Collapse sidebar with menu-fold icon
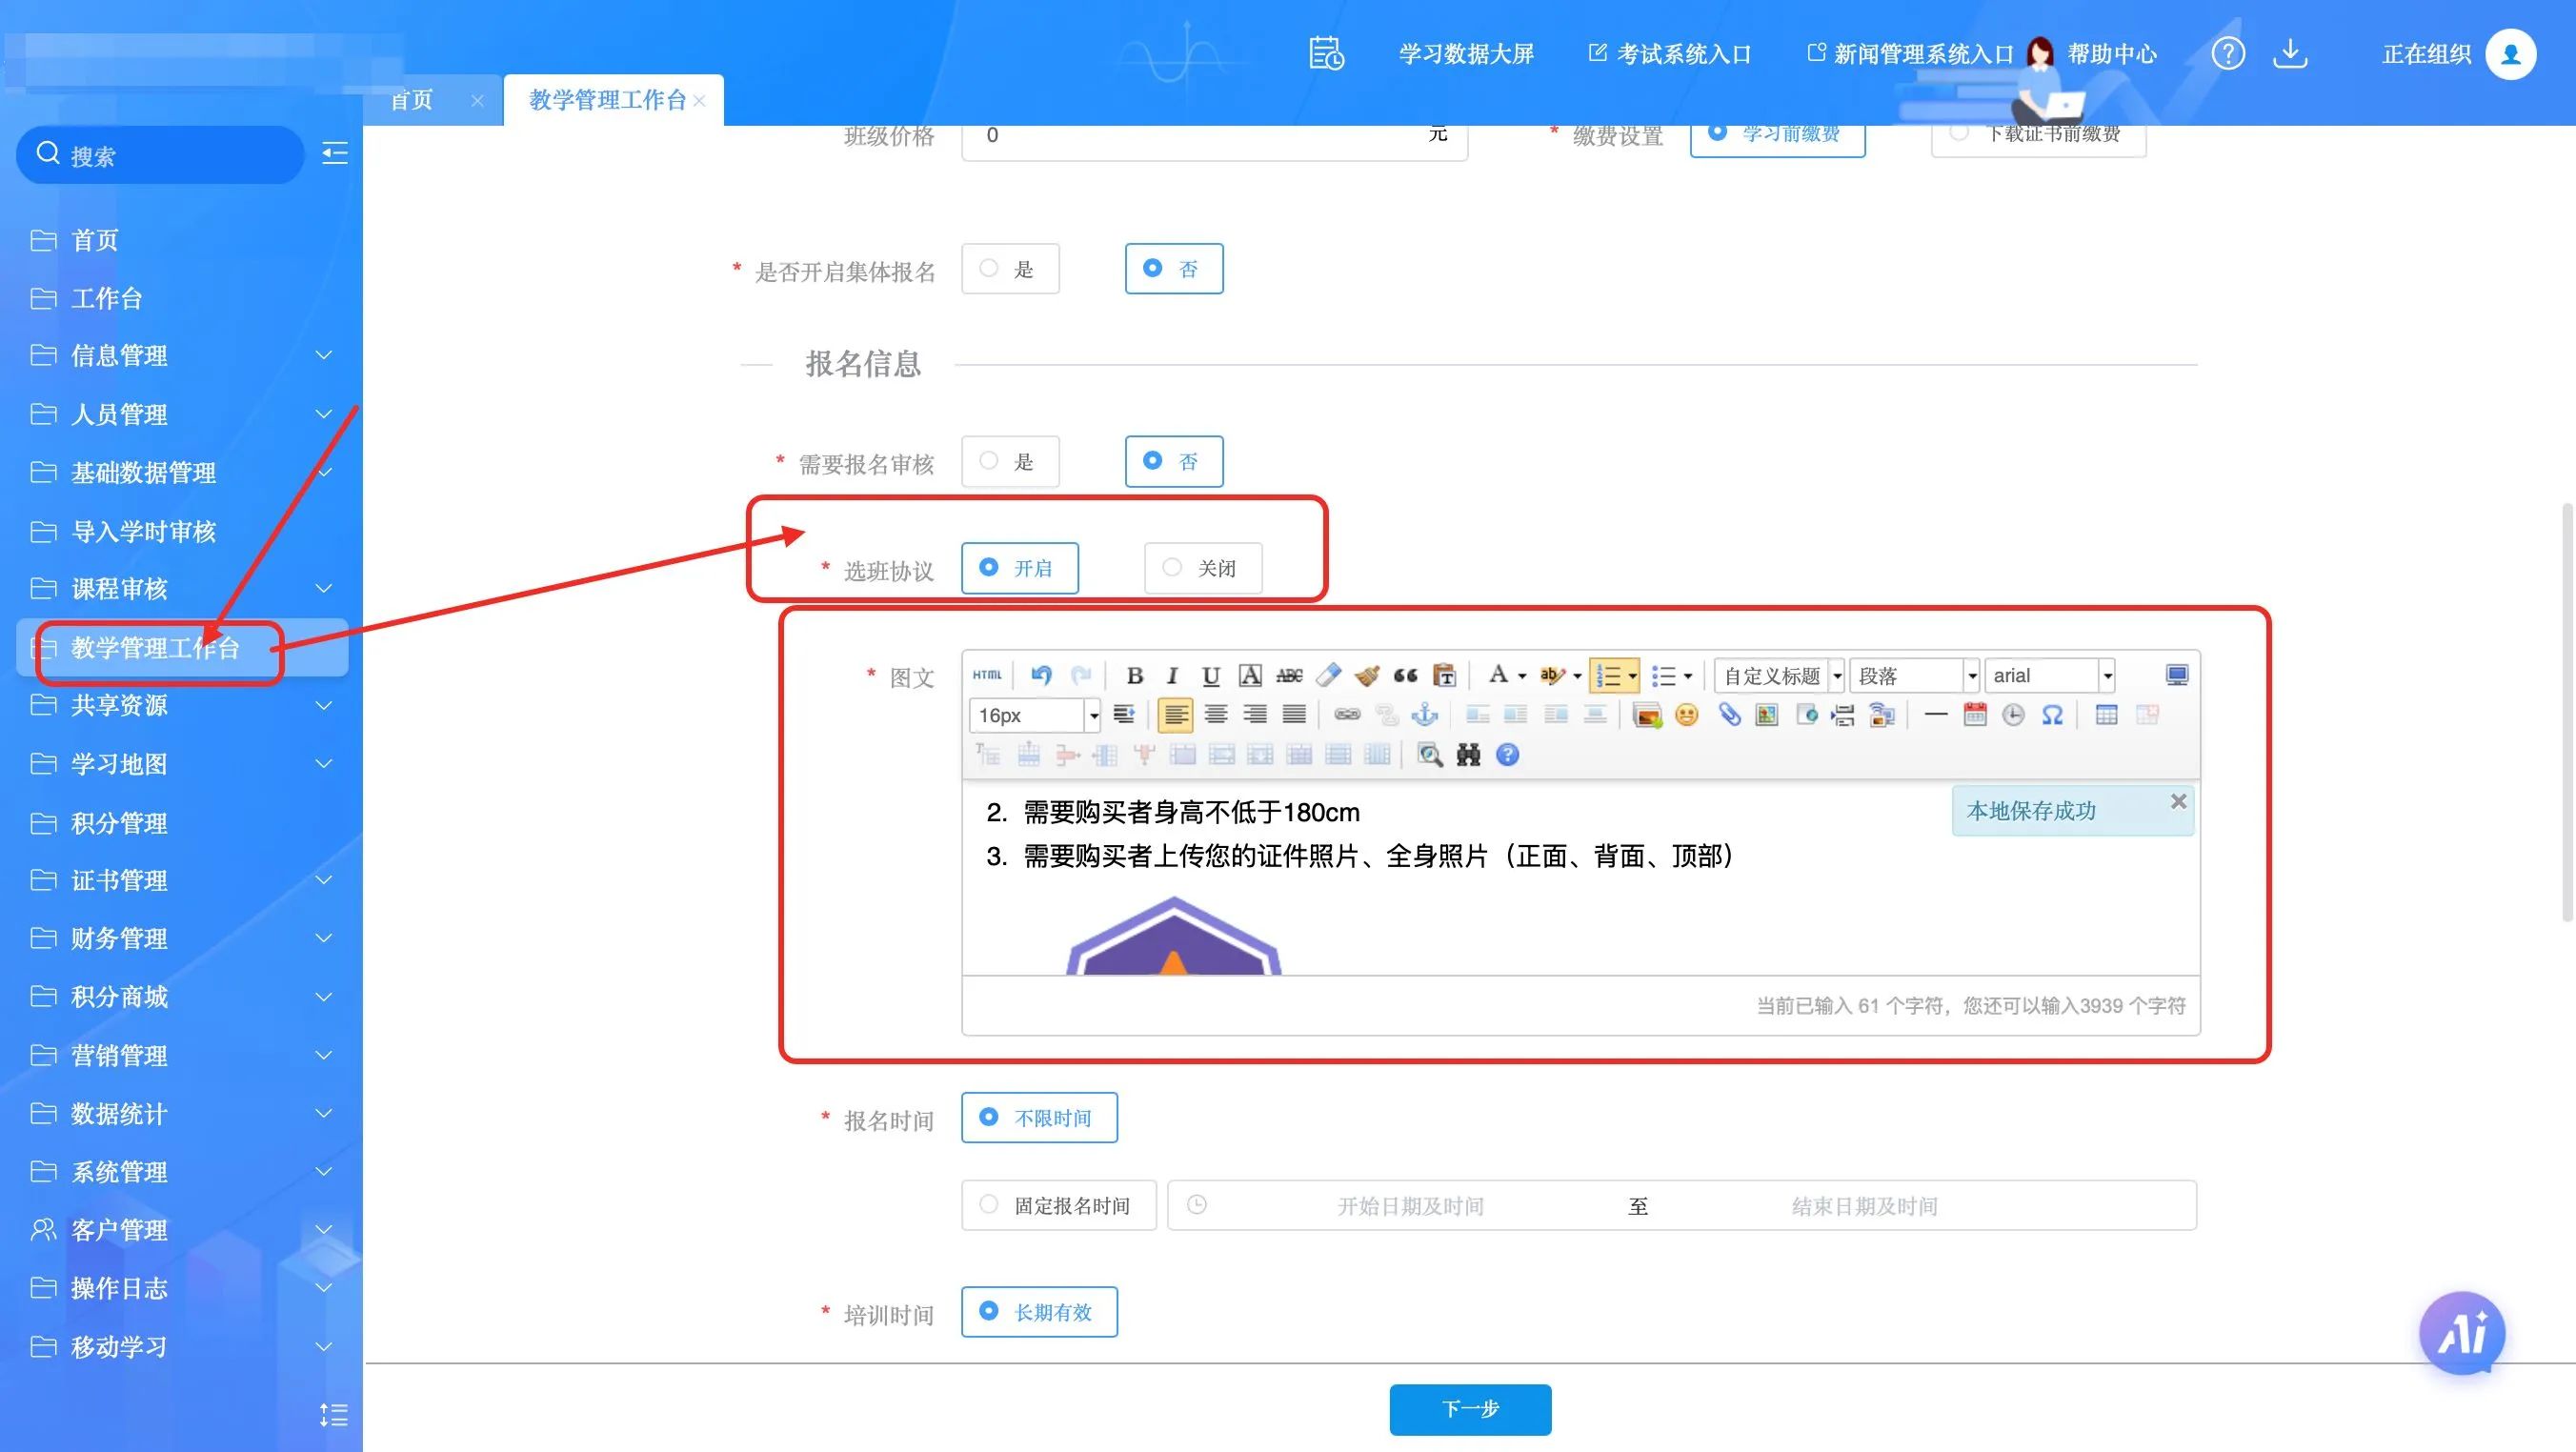This screenshot has height=1452, width=2576. click(334, 153)
